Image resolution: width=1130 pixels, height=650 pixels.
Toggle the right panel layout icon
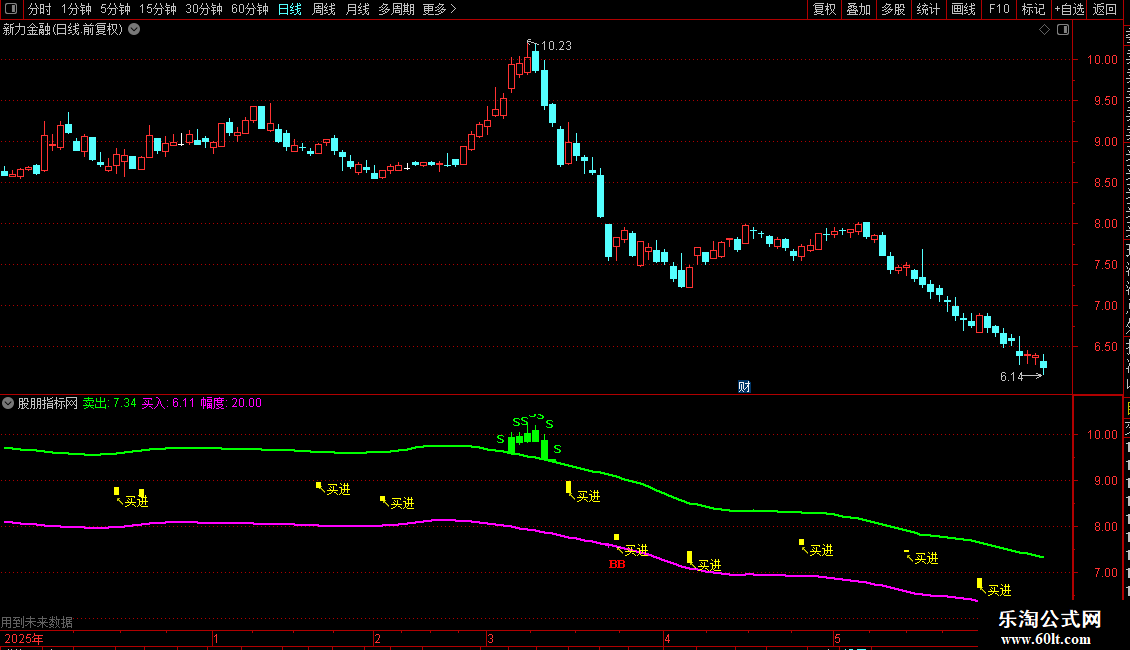tap(1063, 30)
